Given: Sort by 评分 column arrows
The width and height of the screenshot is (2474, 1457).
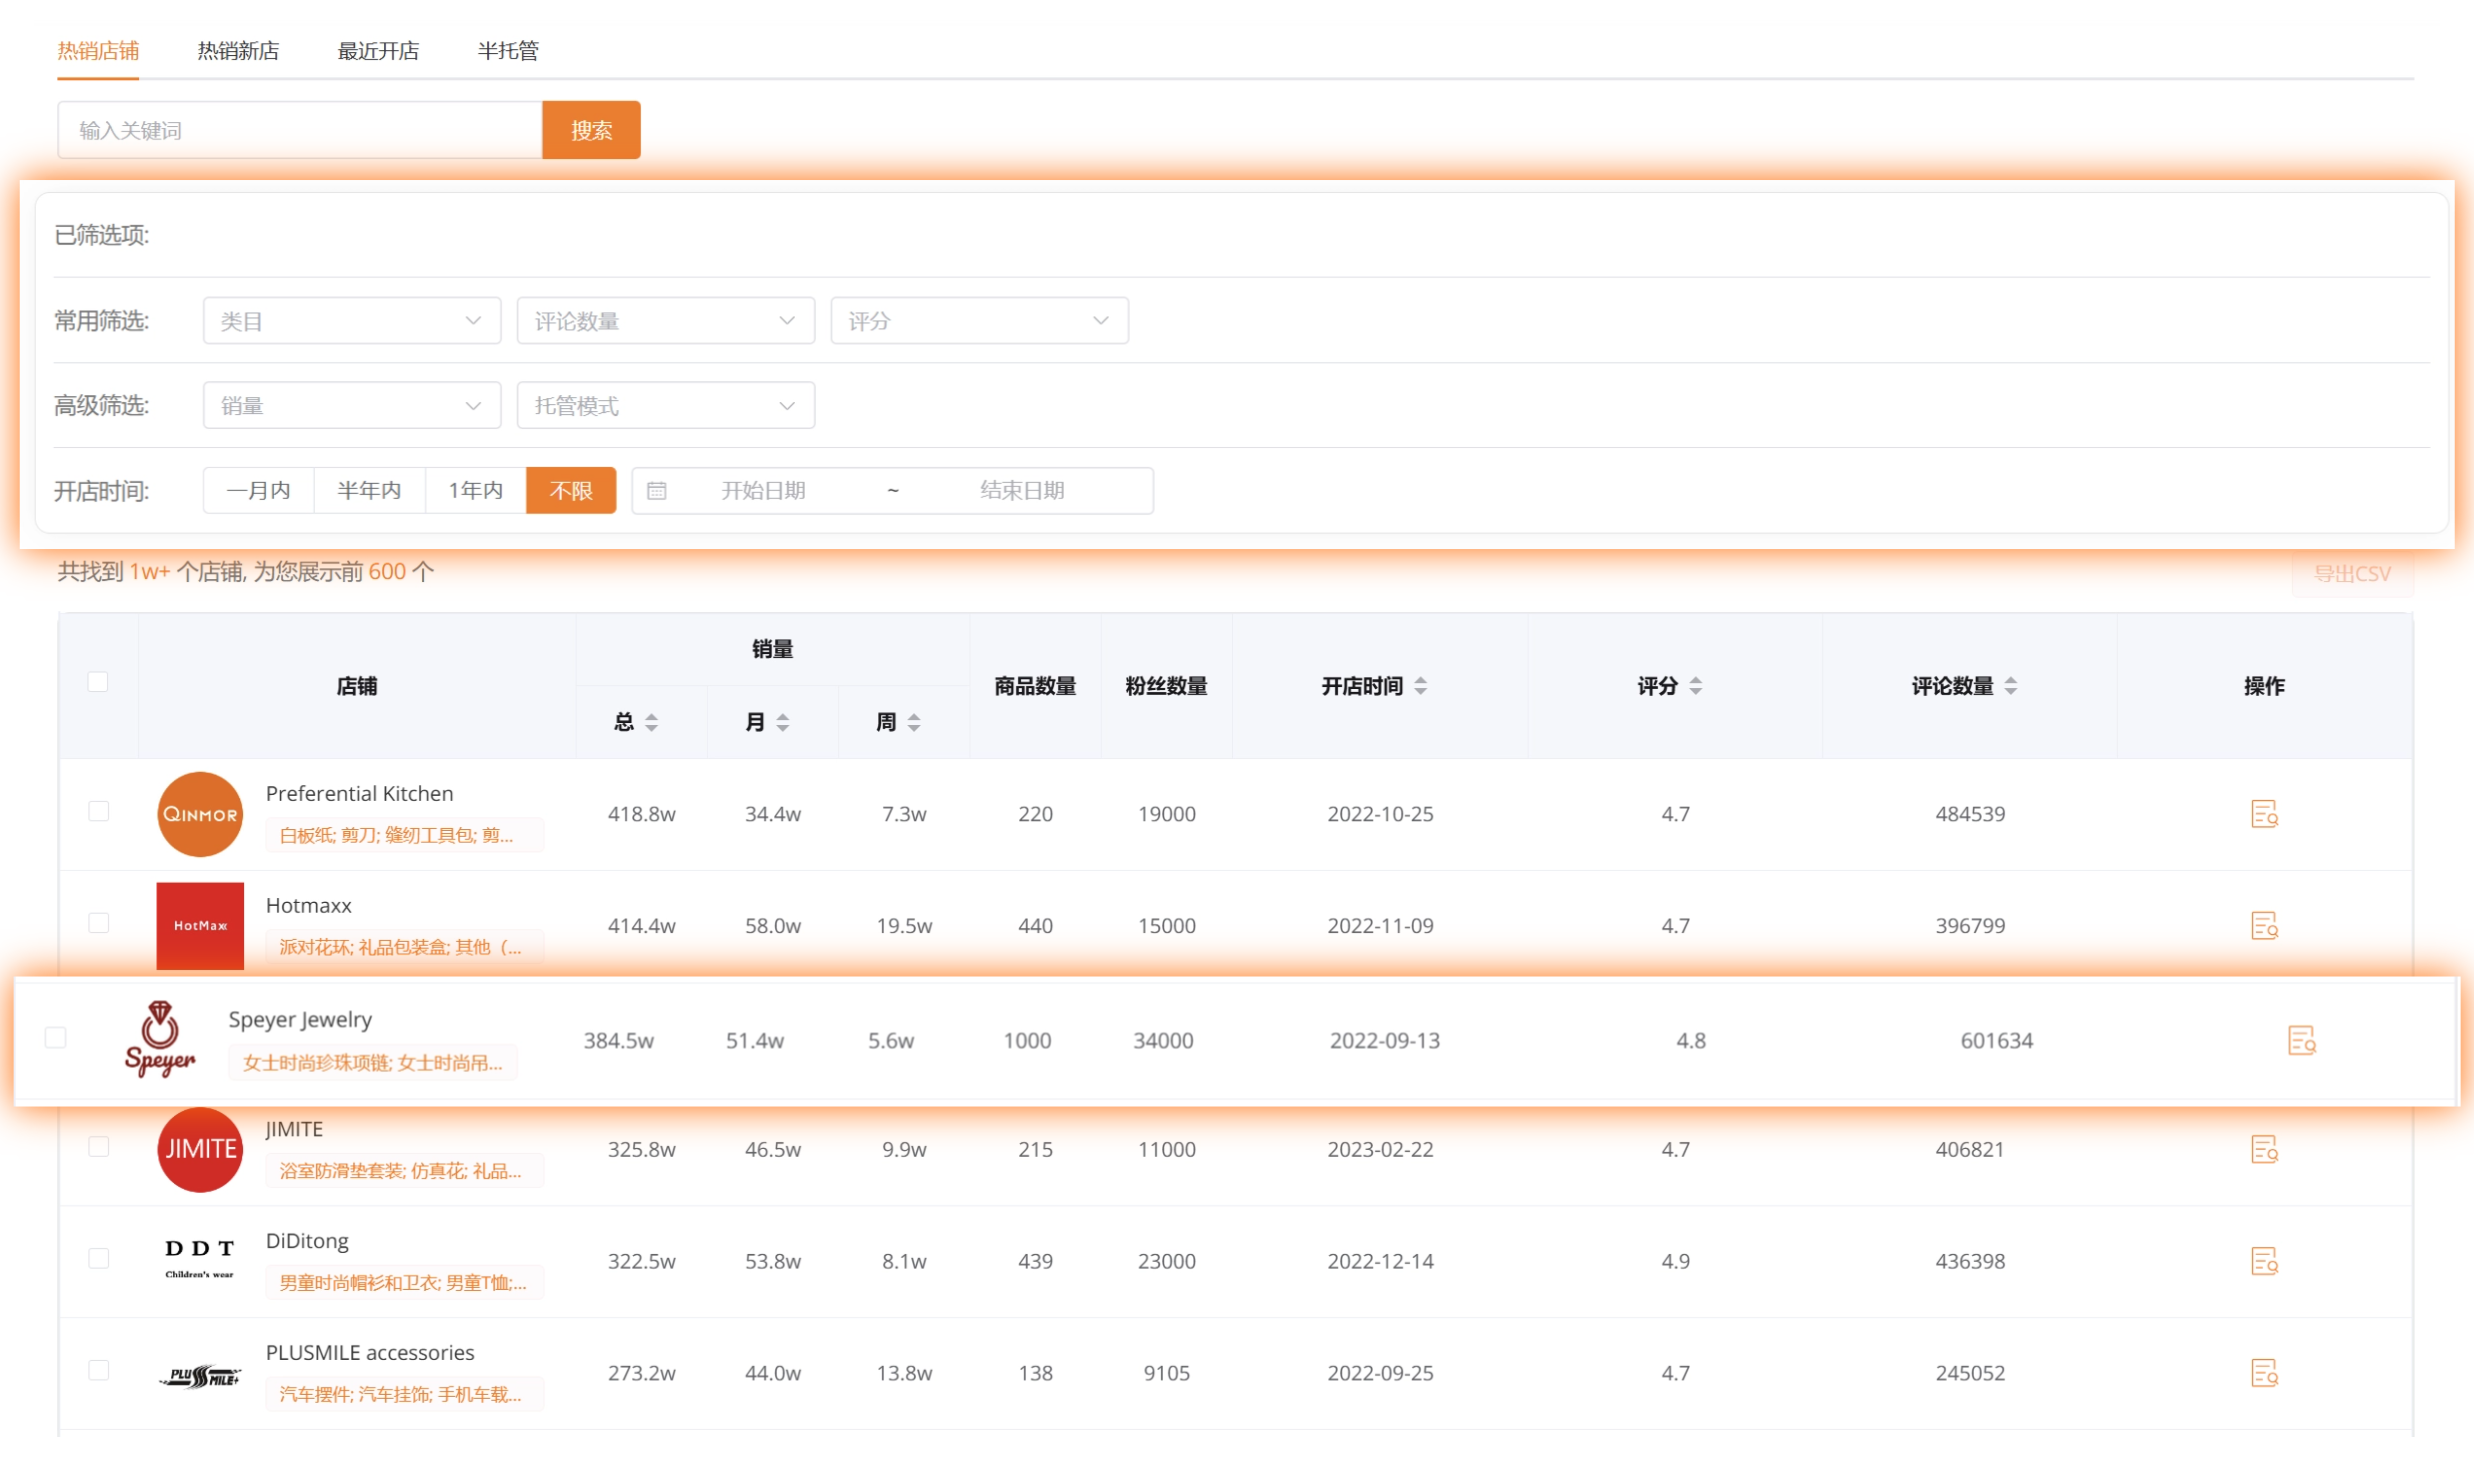Looking at the screenshot, I should coord(1695,686).
